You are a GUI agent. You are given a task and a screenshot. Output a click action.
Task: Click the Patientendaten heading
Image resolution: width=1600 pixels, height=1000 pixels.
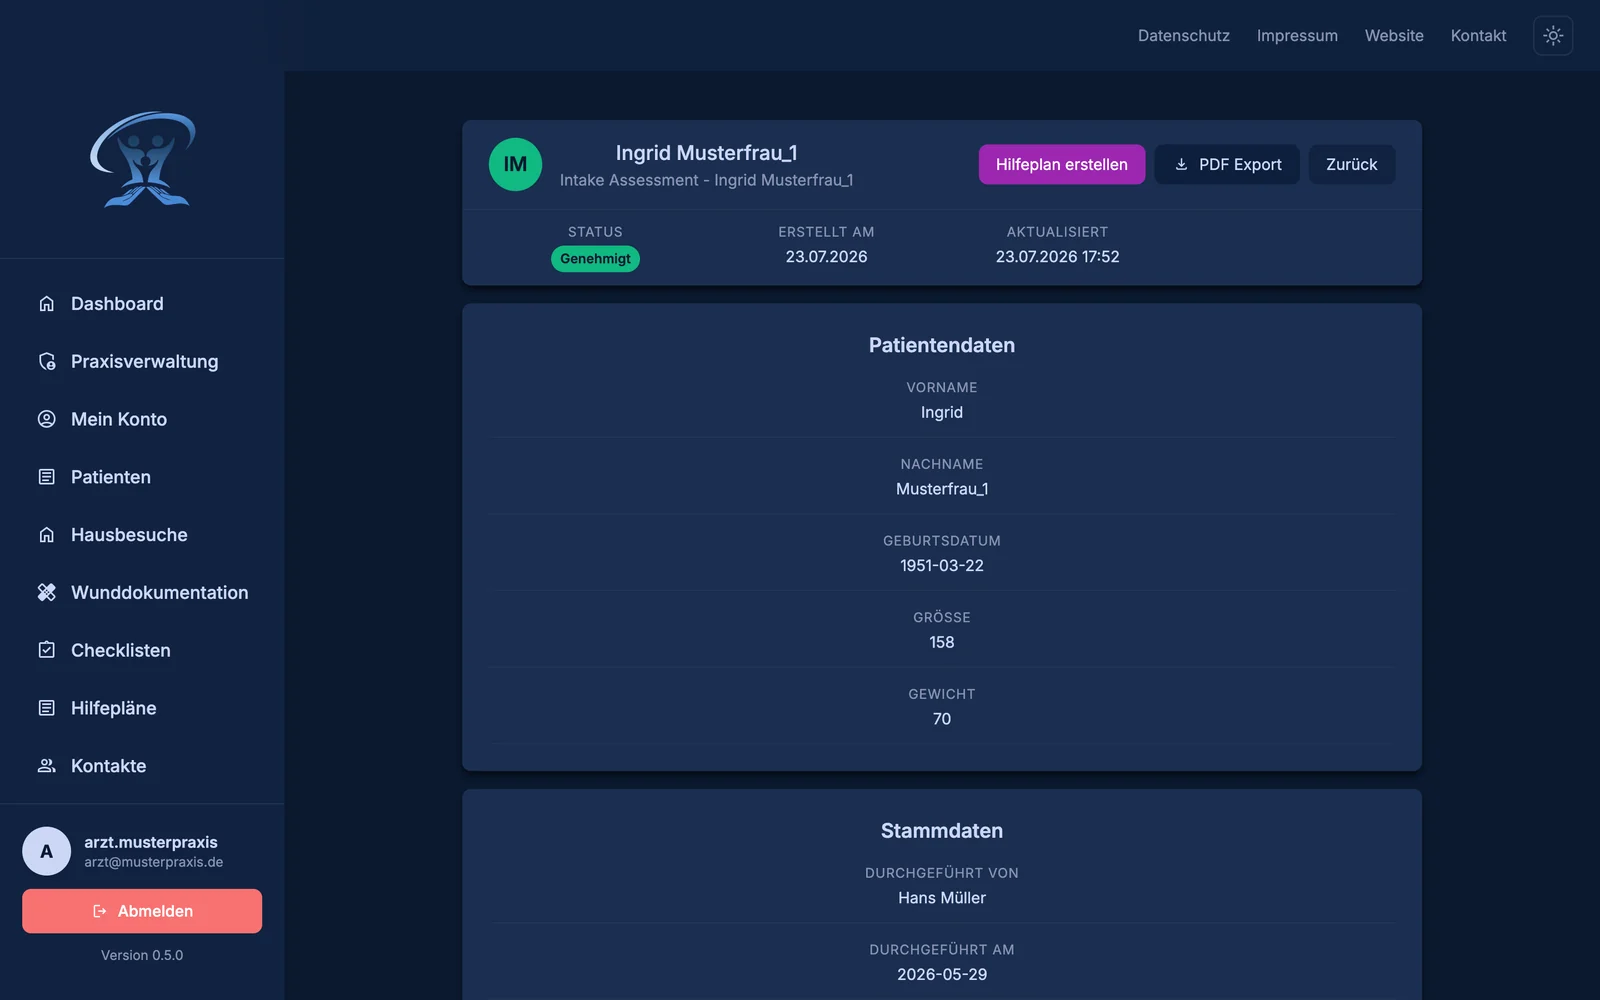point(942,345)
